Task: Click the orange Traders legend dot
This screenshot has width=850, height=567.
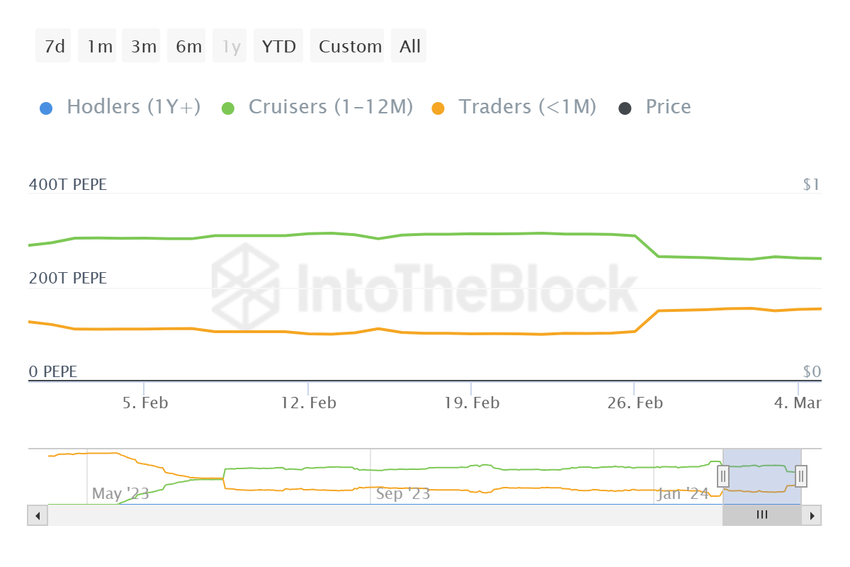Action: point(438,108)
